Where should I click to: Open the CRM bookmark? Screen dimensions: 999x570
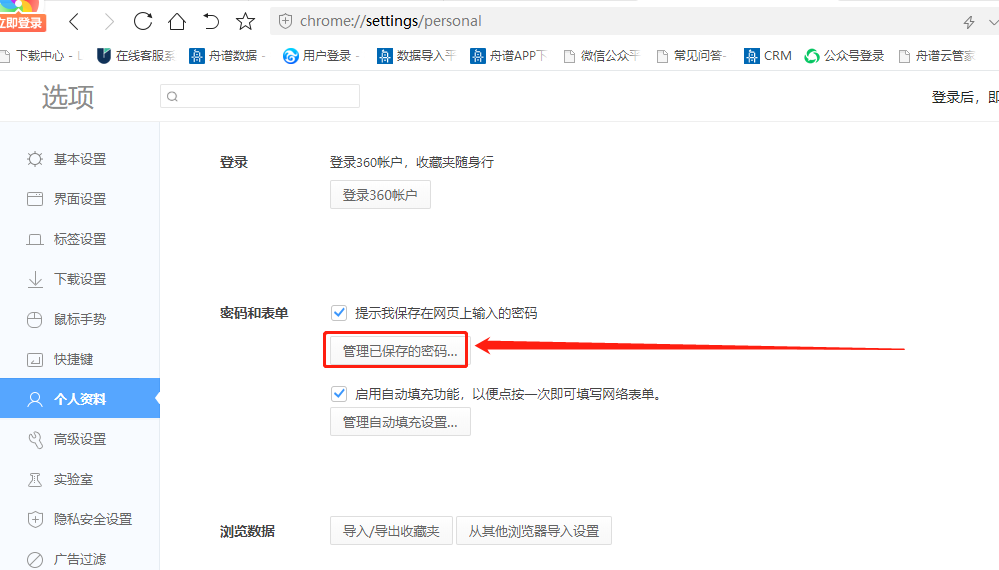(x=768, y=56)
